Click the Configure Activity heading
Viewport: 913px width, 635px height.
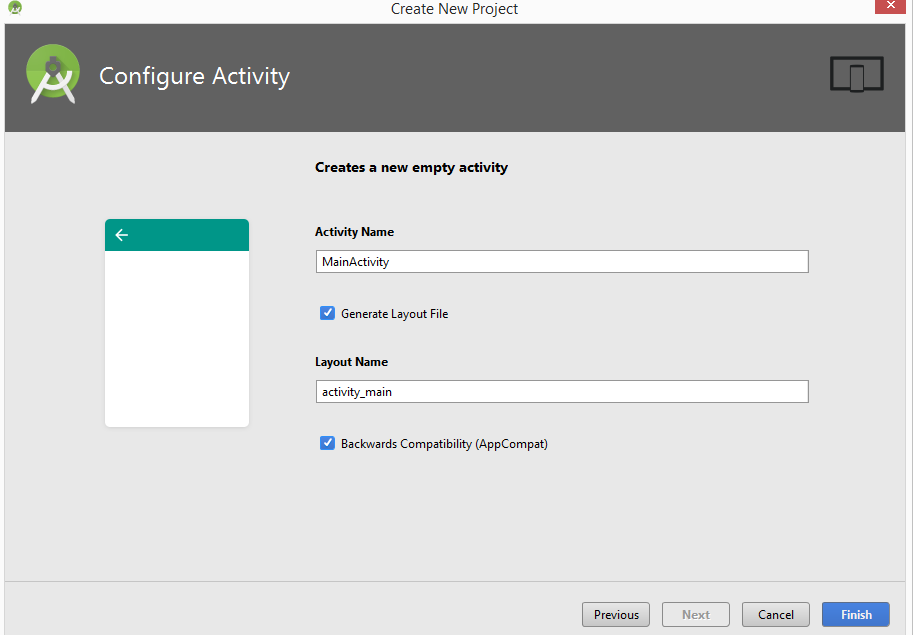click(x=194, y=76)
